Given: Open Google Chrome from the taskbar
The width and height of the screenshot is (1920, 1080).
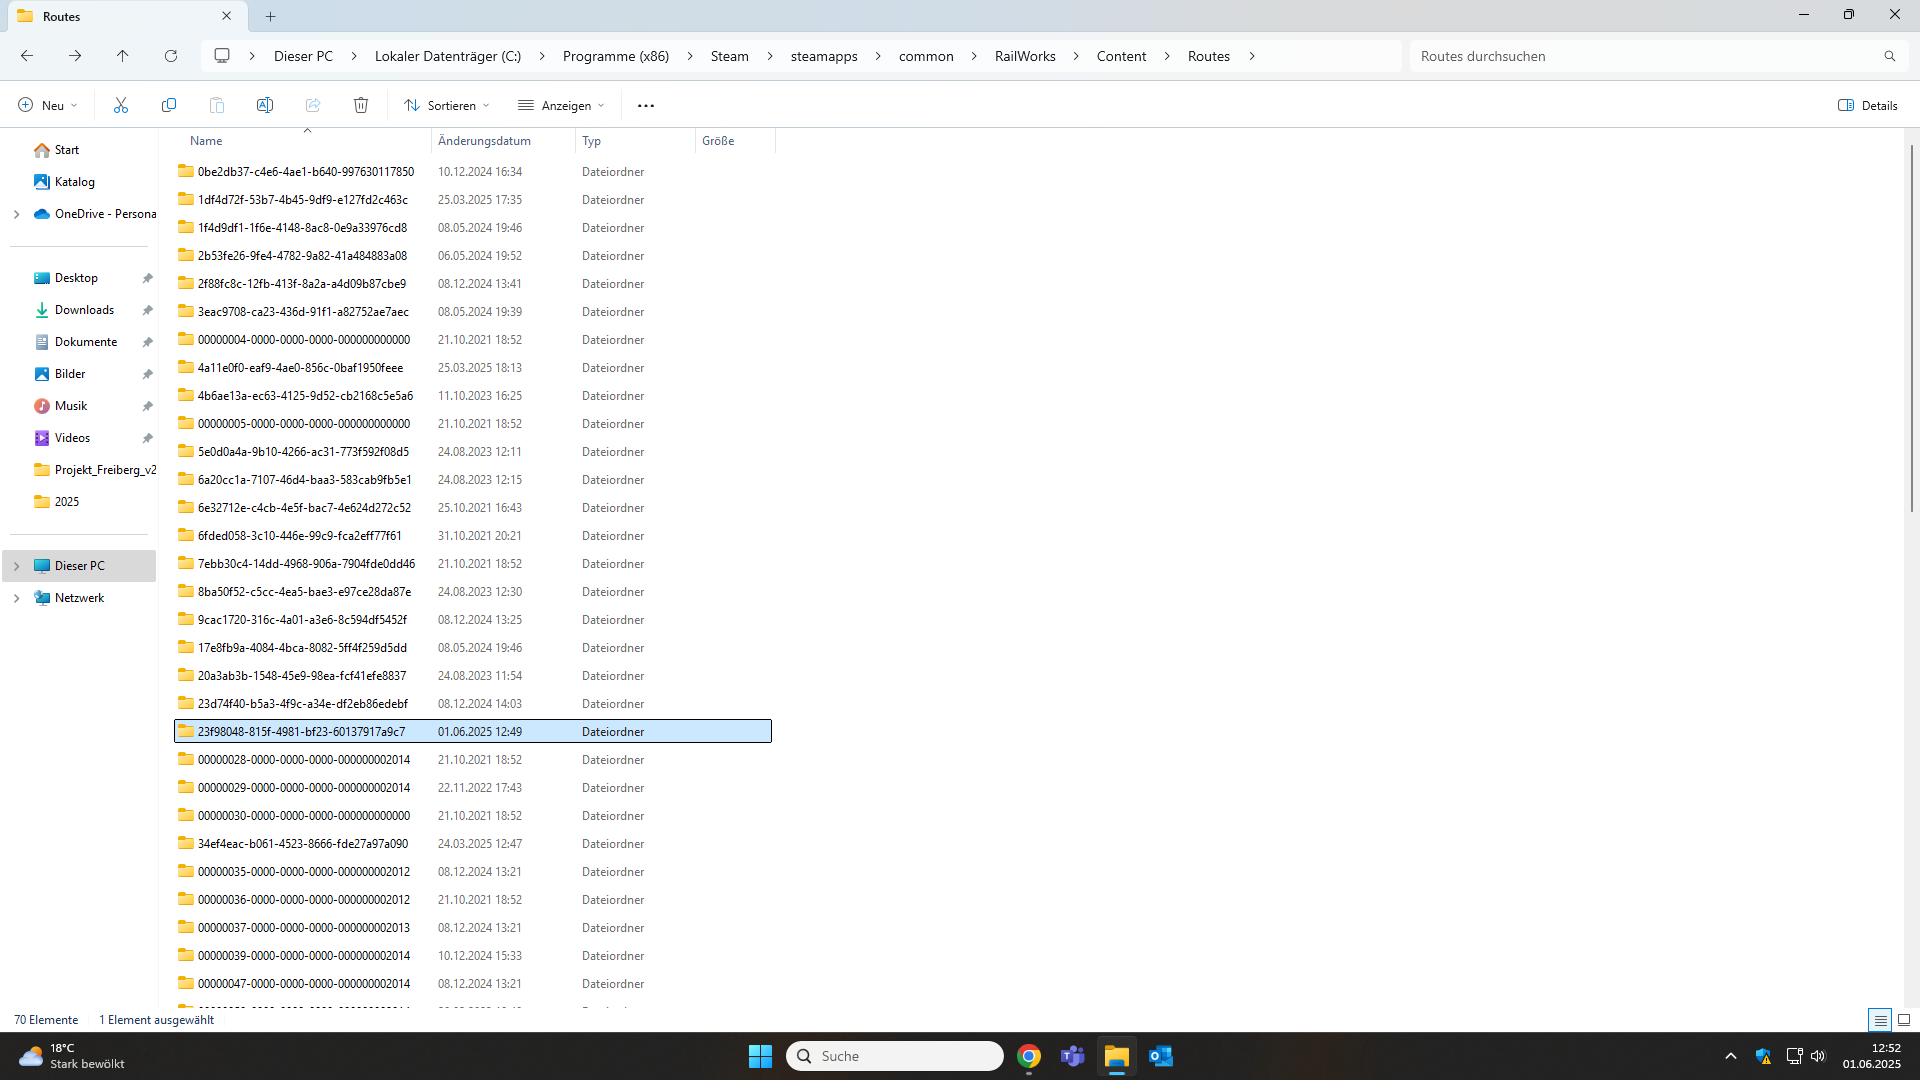Looking at the screenshot, I should tap(1029, 1056).
